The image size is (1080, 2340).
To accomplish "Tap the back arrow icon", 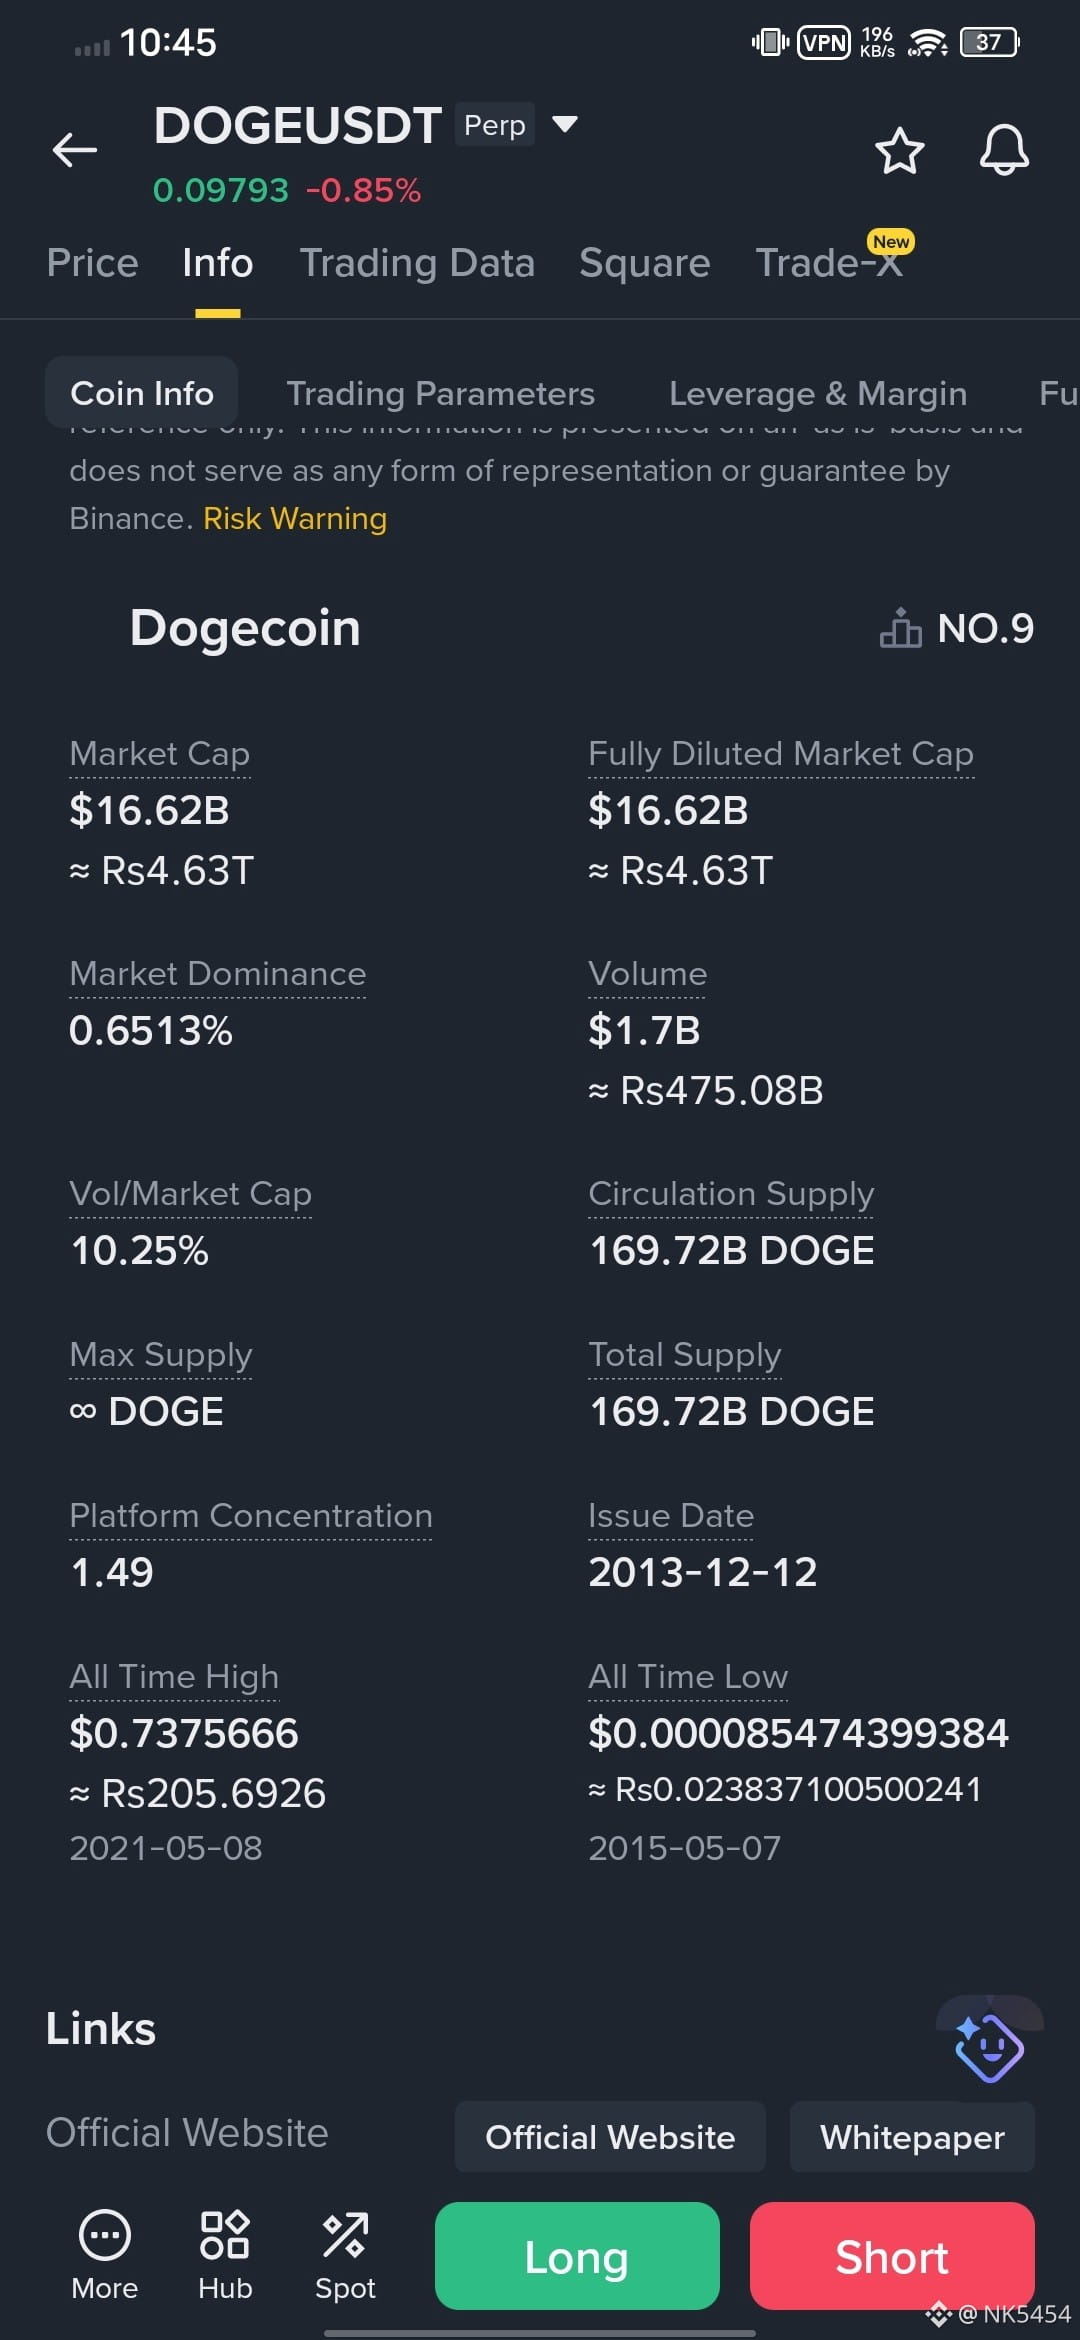I will (75, 150).
